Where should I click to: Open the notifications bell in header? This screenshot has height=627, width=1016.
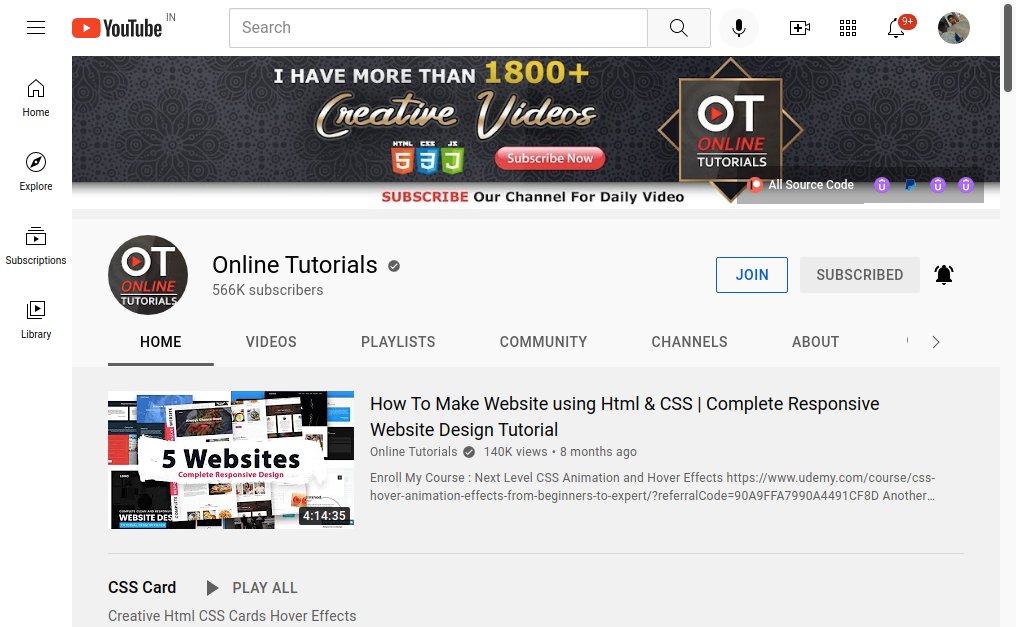896,28
